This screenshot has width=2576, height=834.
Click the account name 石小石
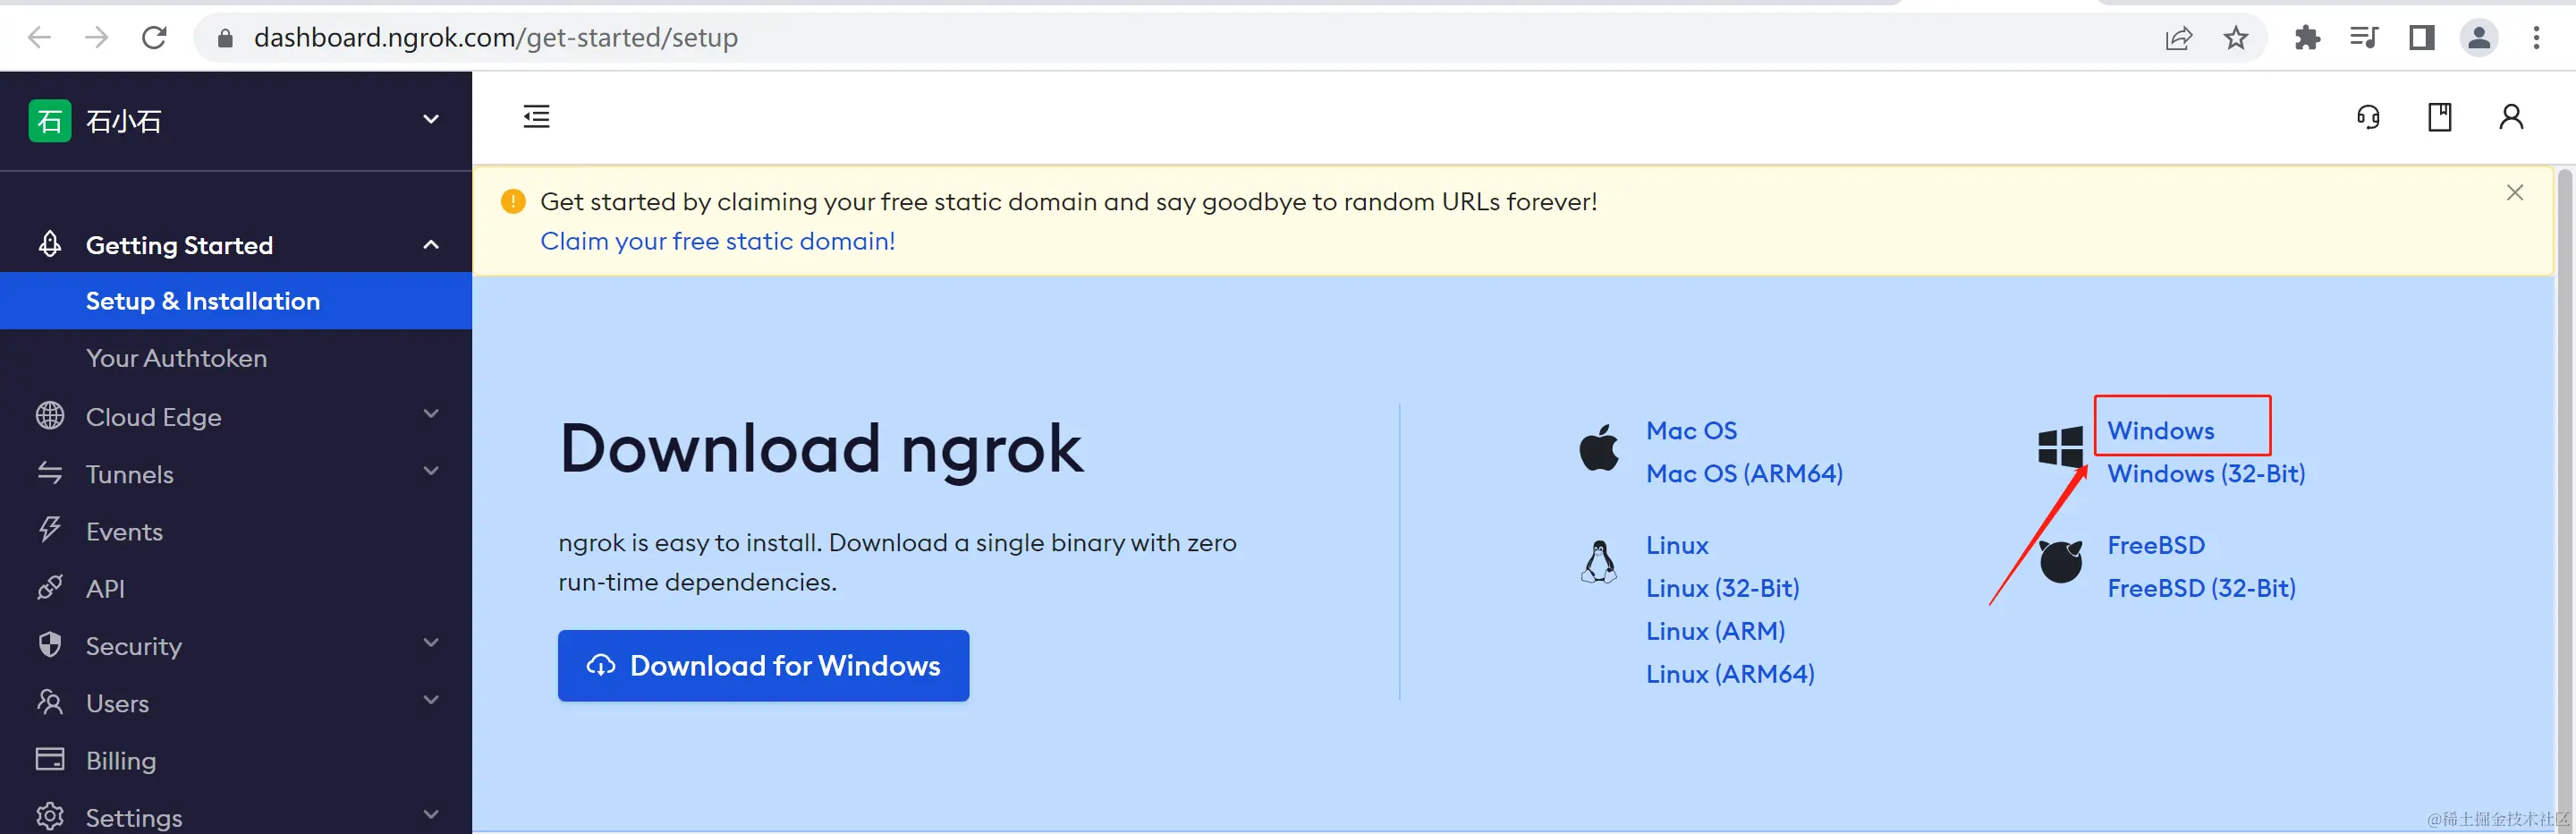tap(124, 121)
